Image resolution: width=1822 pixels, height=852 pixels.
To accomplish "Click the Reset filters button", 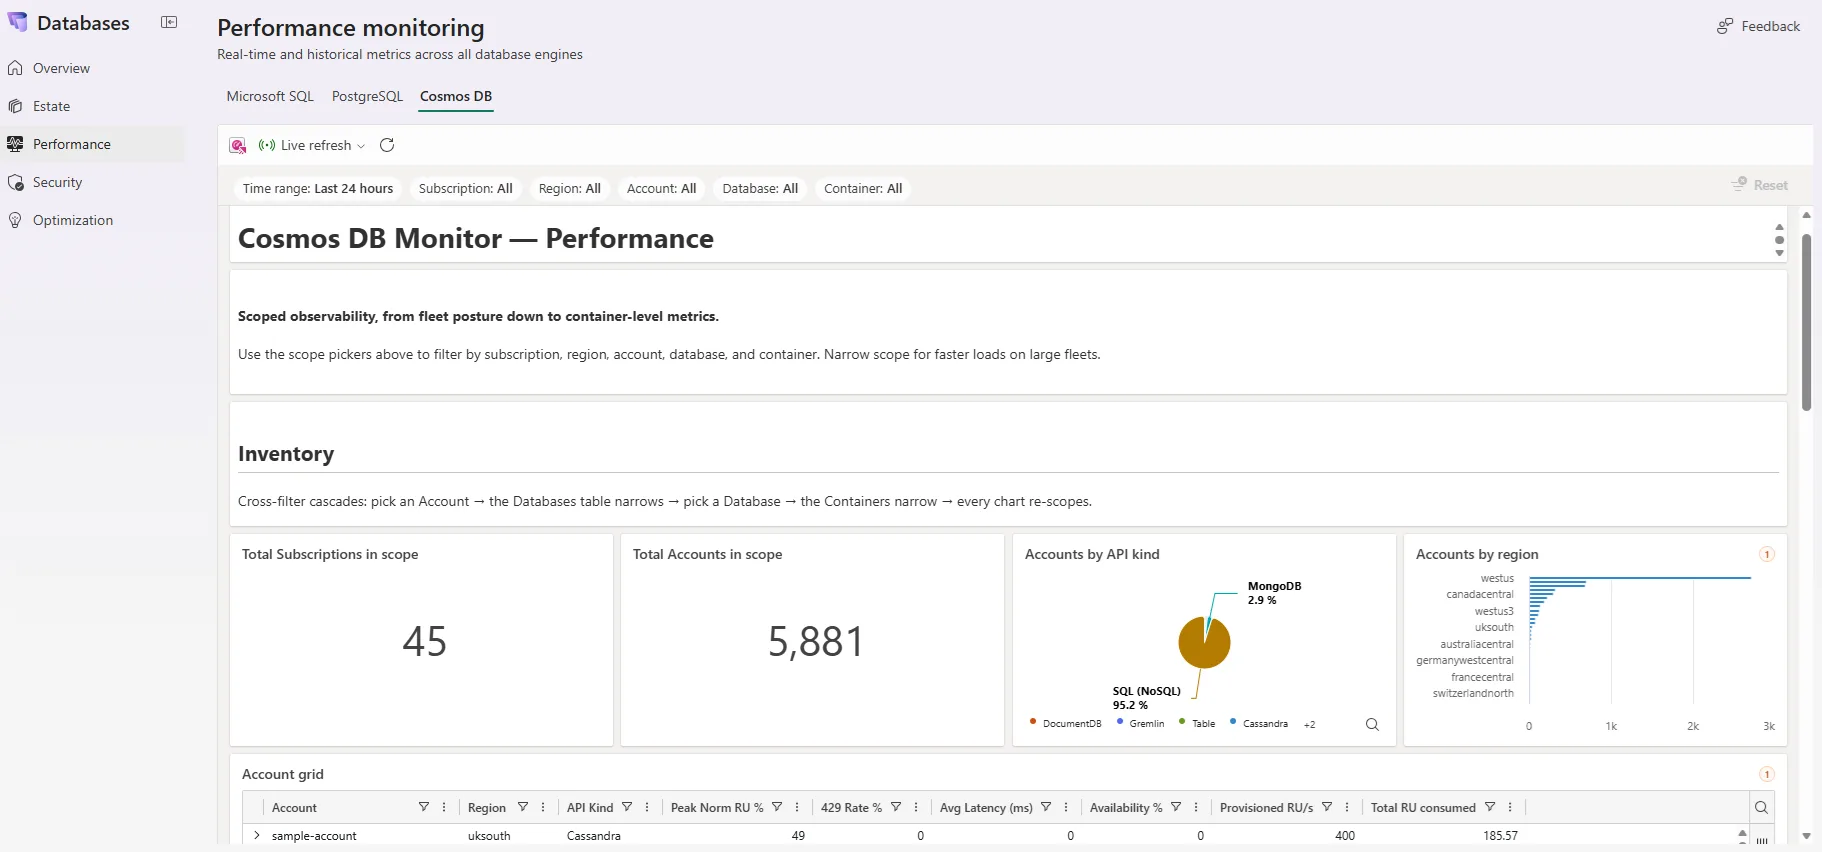I will point(1760,185).
